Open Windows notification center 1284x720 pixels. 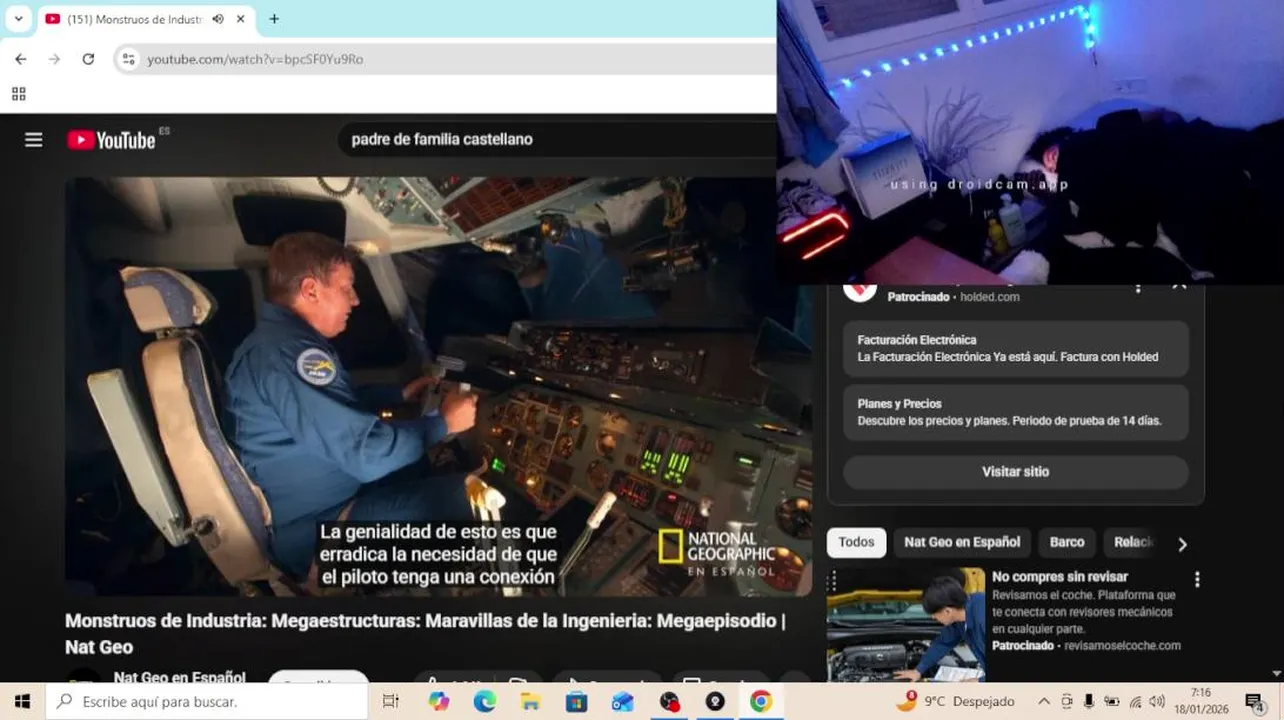[x=1256, y=701]
